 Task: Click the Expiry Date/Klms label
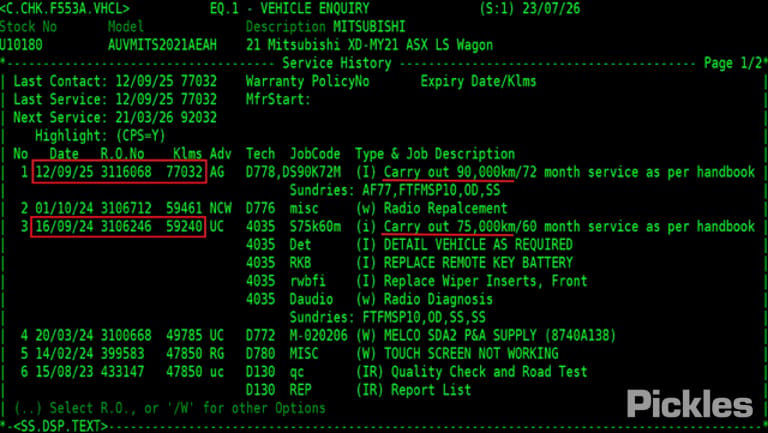point(478,81)
